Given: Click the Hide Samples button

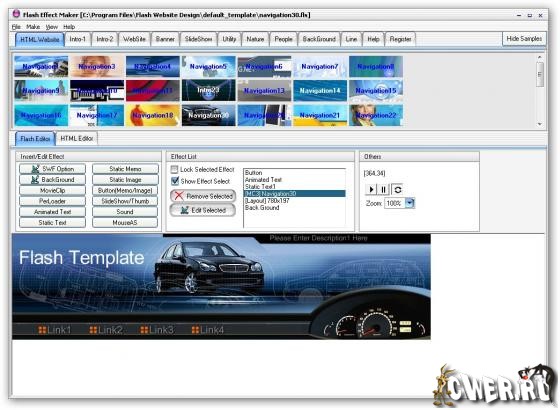Looking at the screenshot, I should 524,39.
